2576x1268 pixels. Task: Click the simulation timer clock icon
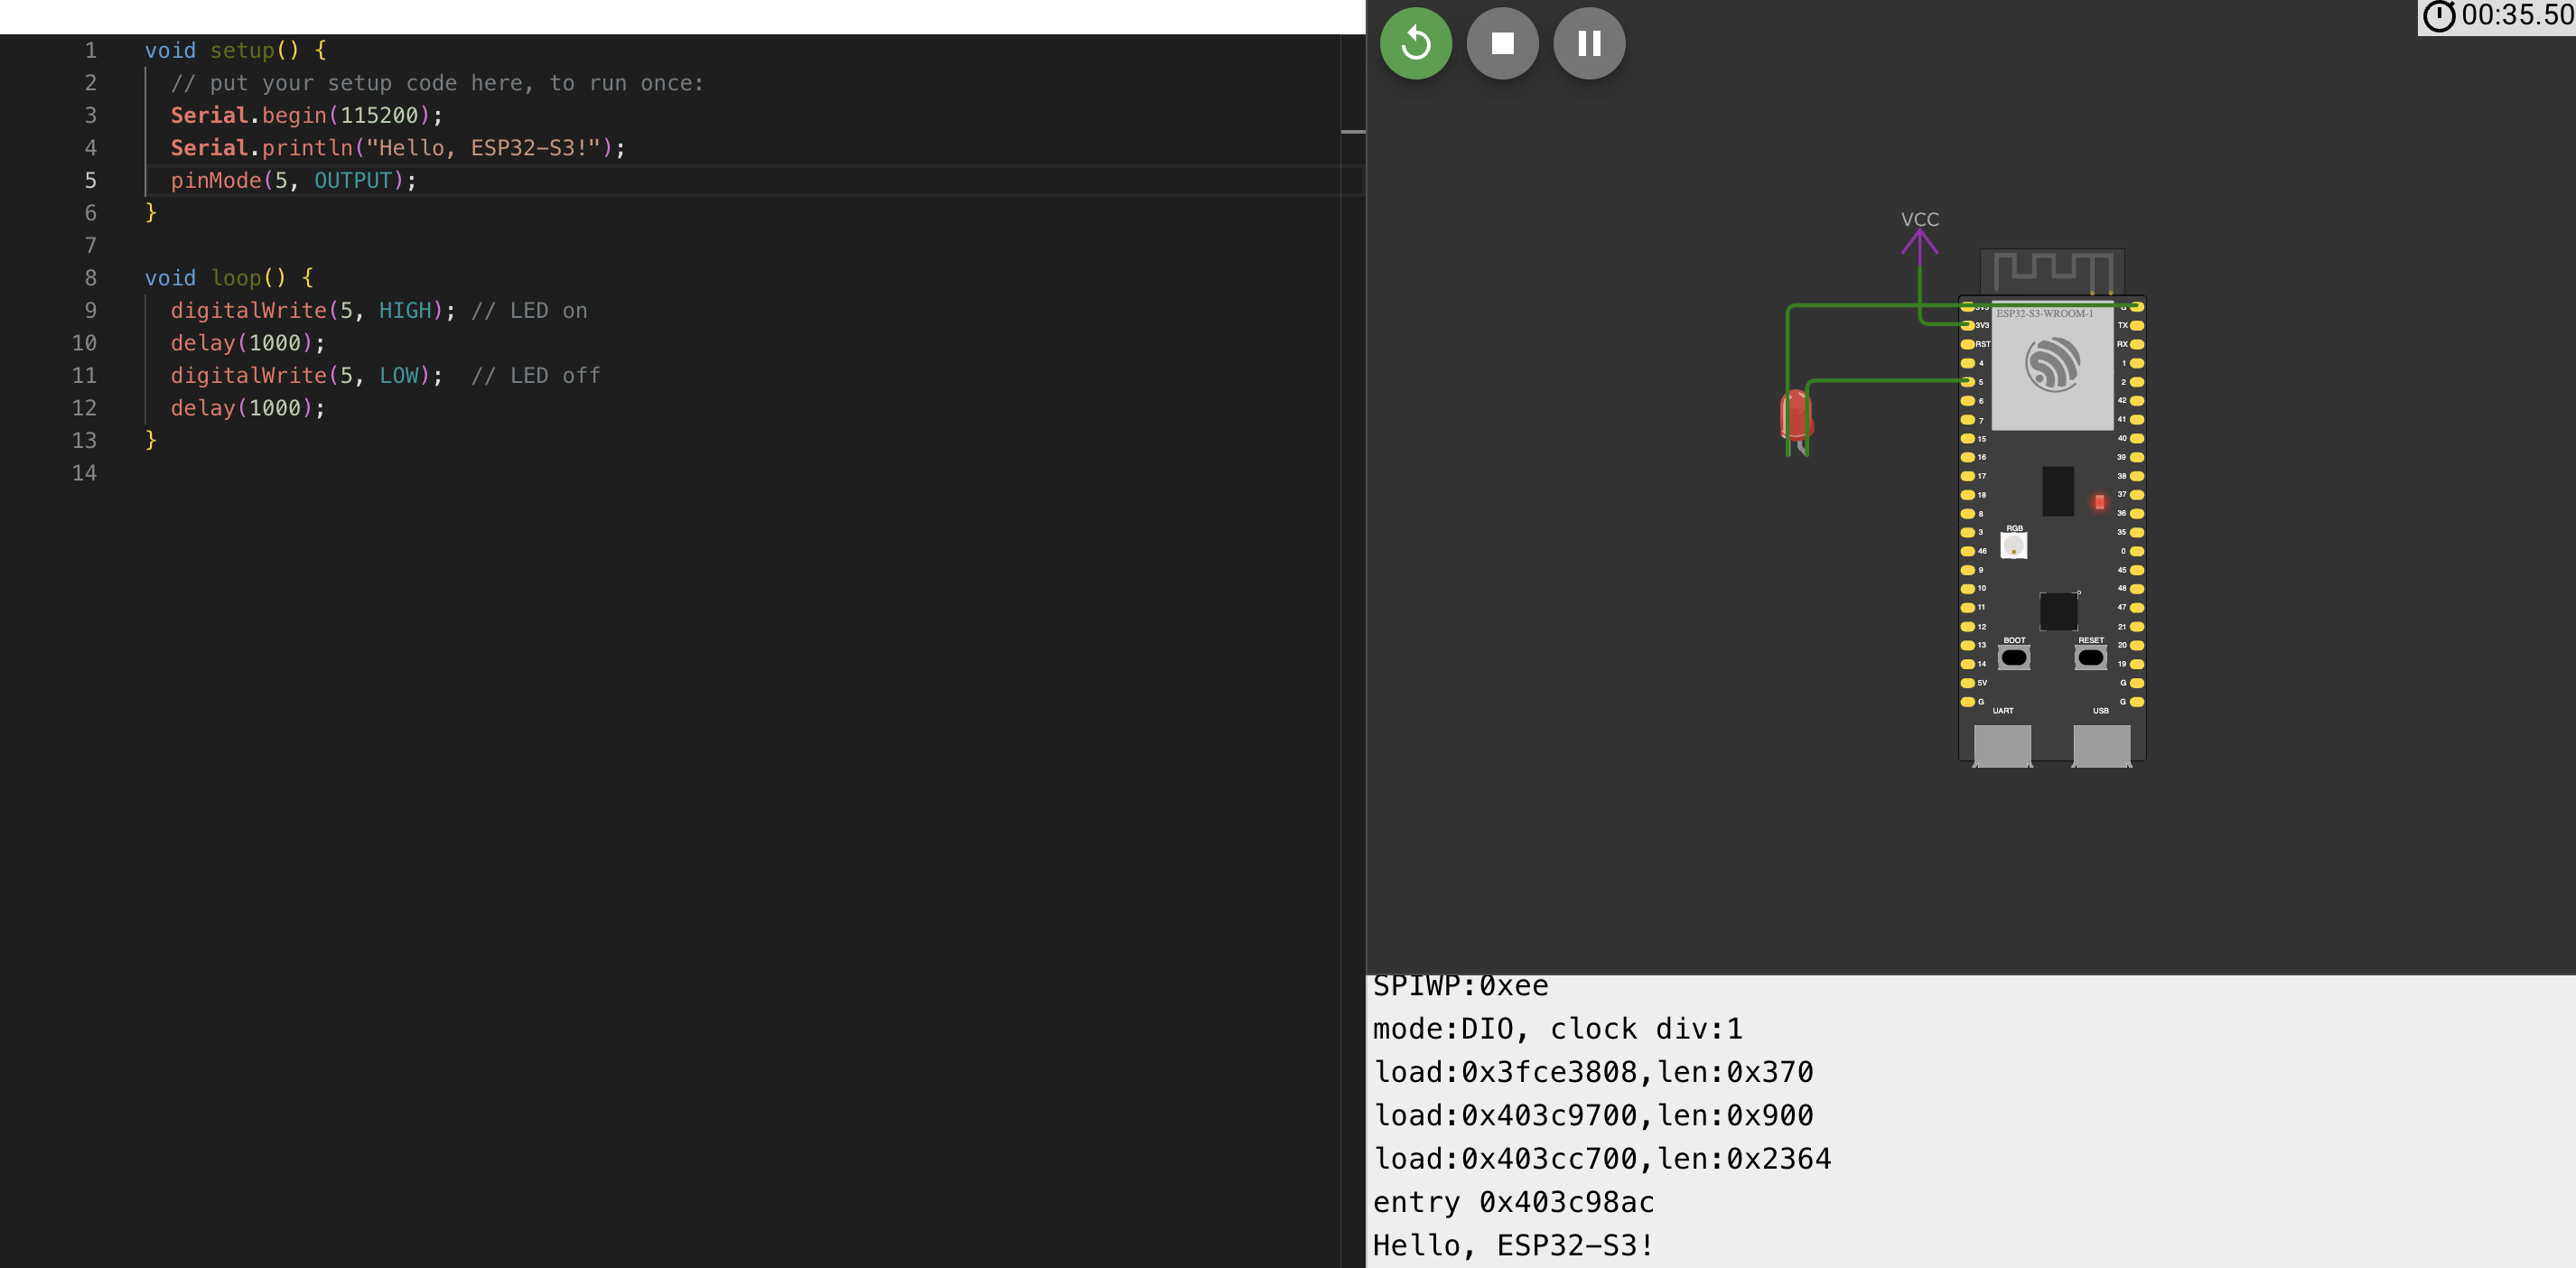tap(2438, 16)
